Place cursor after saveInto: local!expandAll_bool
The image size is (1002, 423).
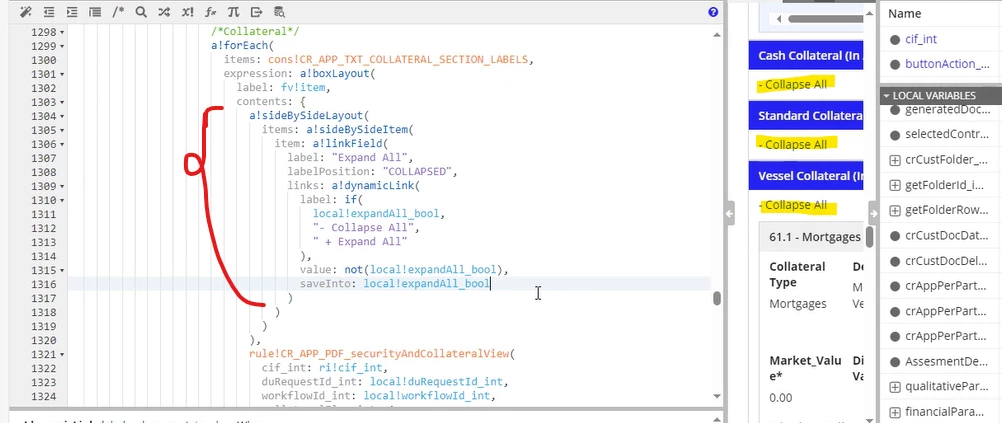pyautogui.click(x=491, y=284)
